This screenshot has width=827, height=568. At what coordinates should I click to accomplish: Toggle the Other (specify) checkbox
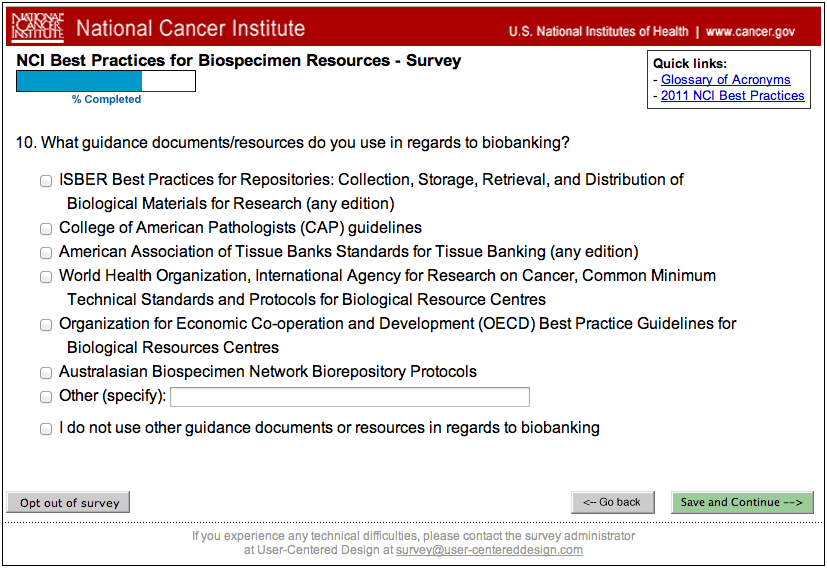coord(46,397)
